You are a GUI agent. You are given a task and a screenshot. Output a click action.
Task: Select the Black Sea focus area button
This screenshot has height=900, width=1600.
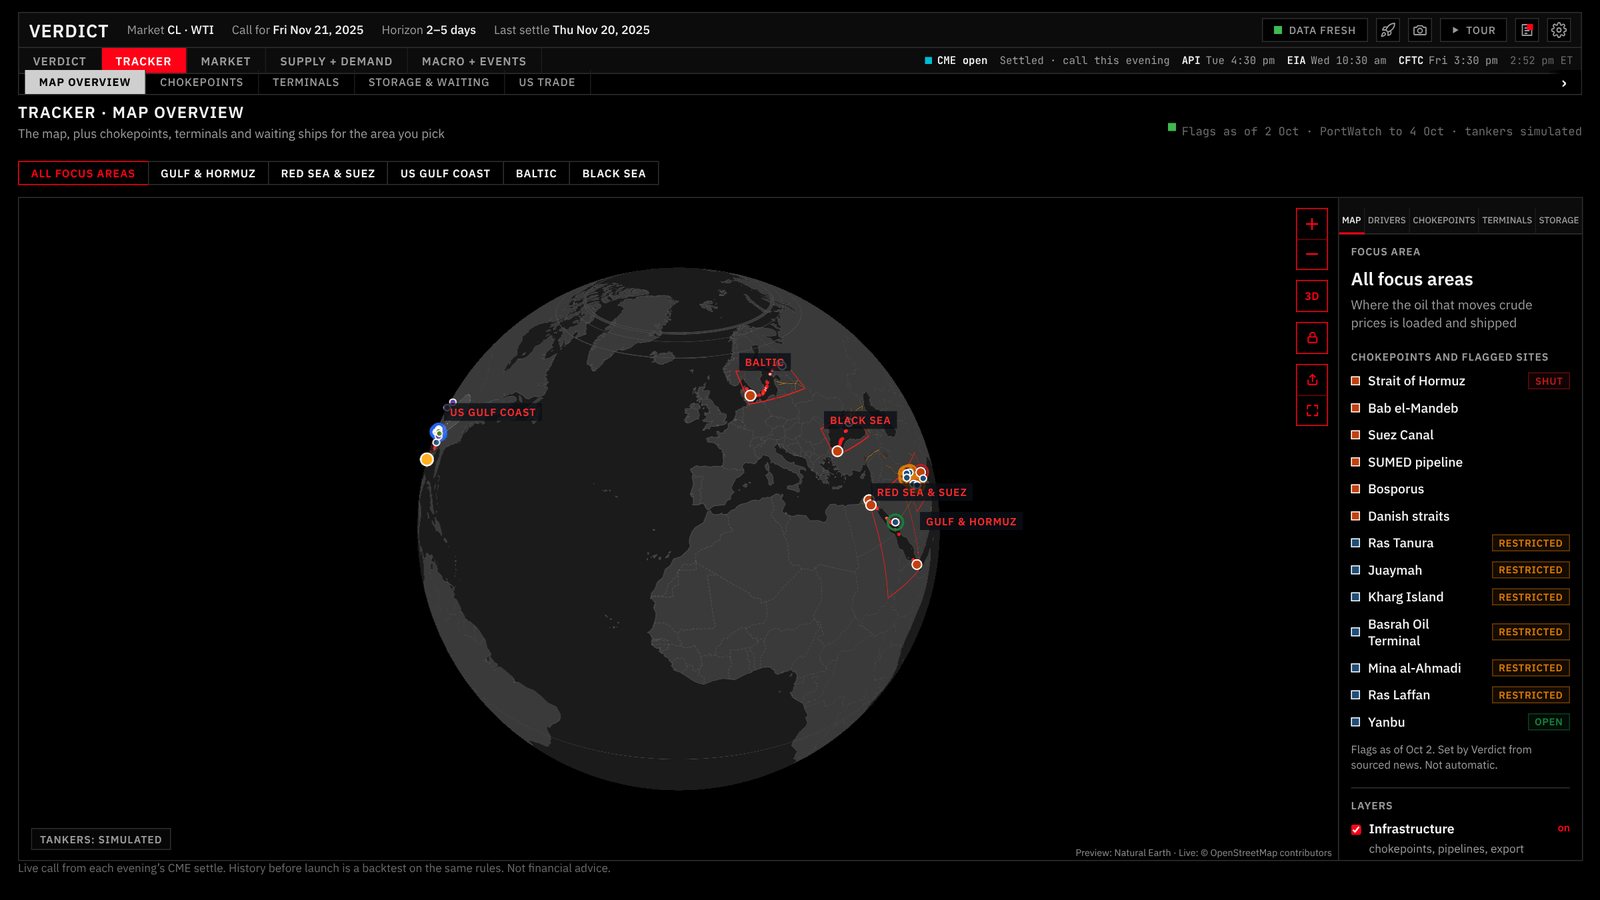(x=614, y=173)
